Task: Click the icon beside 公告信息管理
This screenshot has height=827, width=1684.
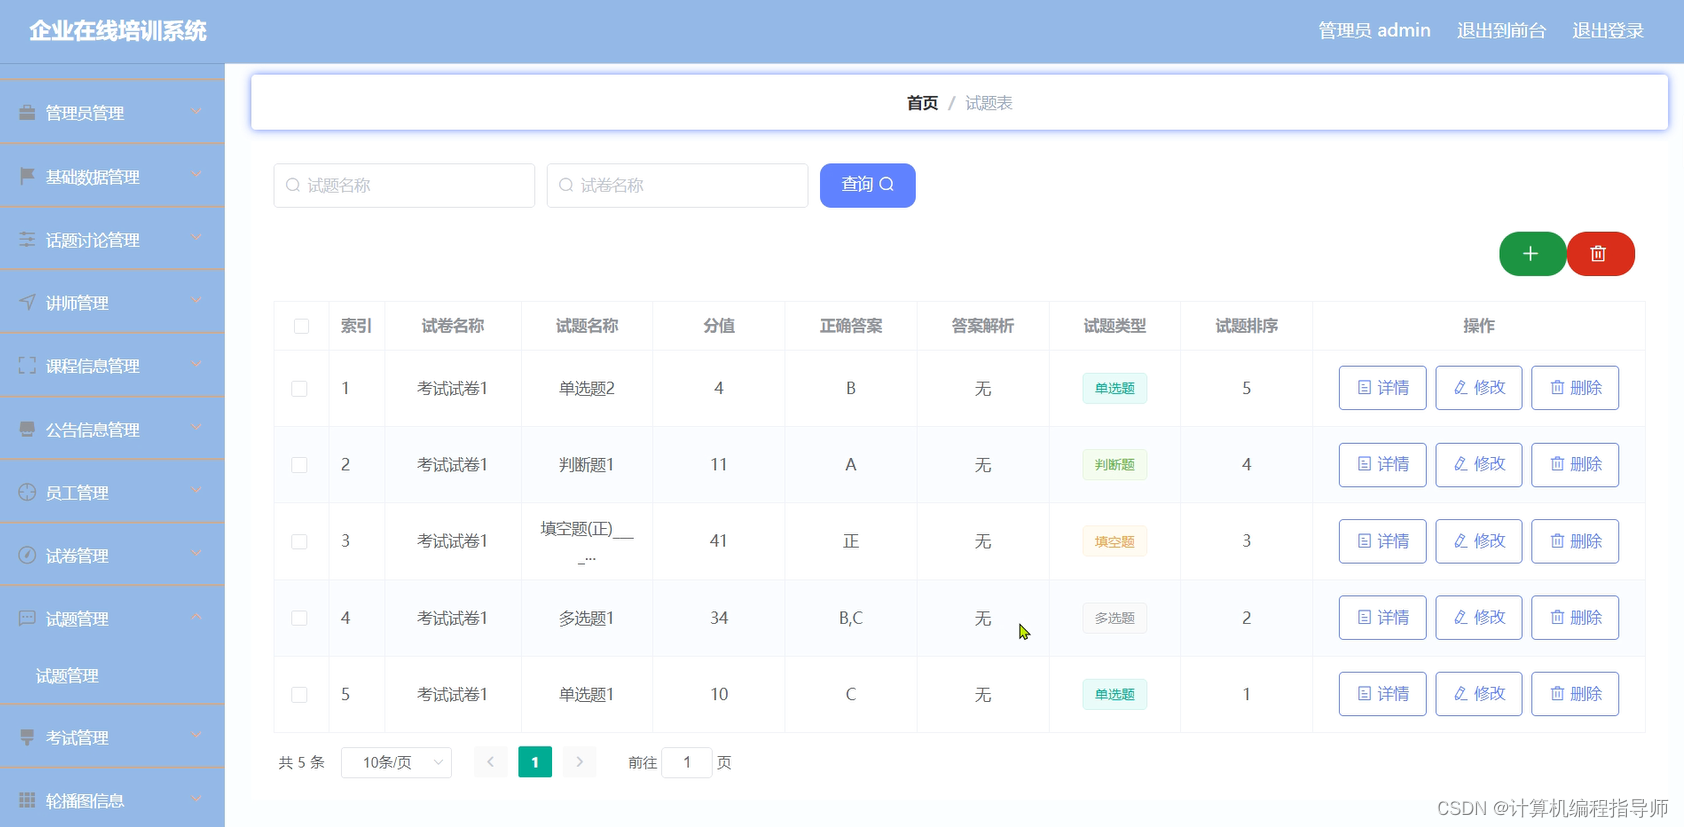Action: tap(27, 429)
